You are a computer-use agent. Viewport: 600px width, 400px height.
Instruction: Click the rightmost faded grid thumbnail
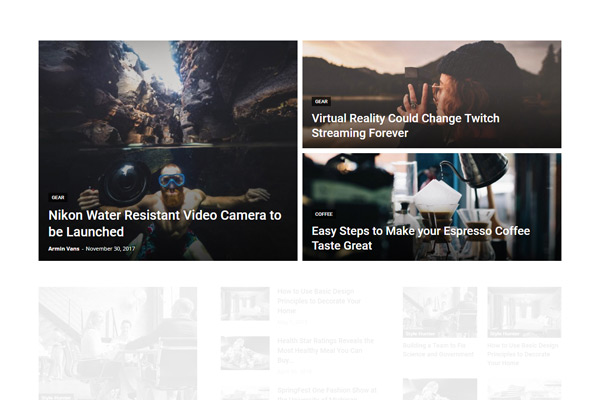[524, 310]
